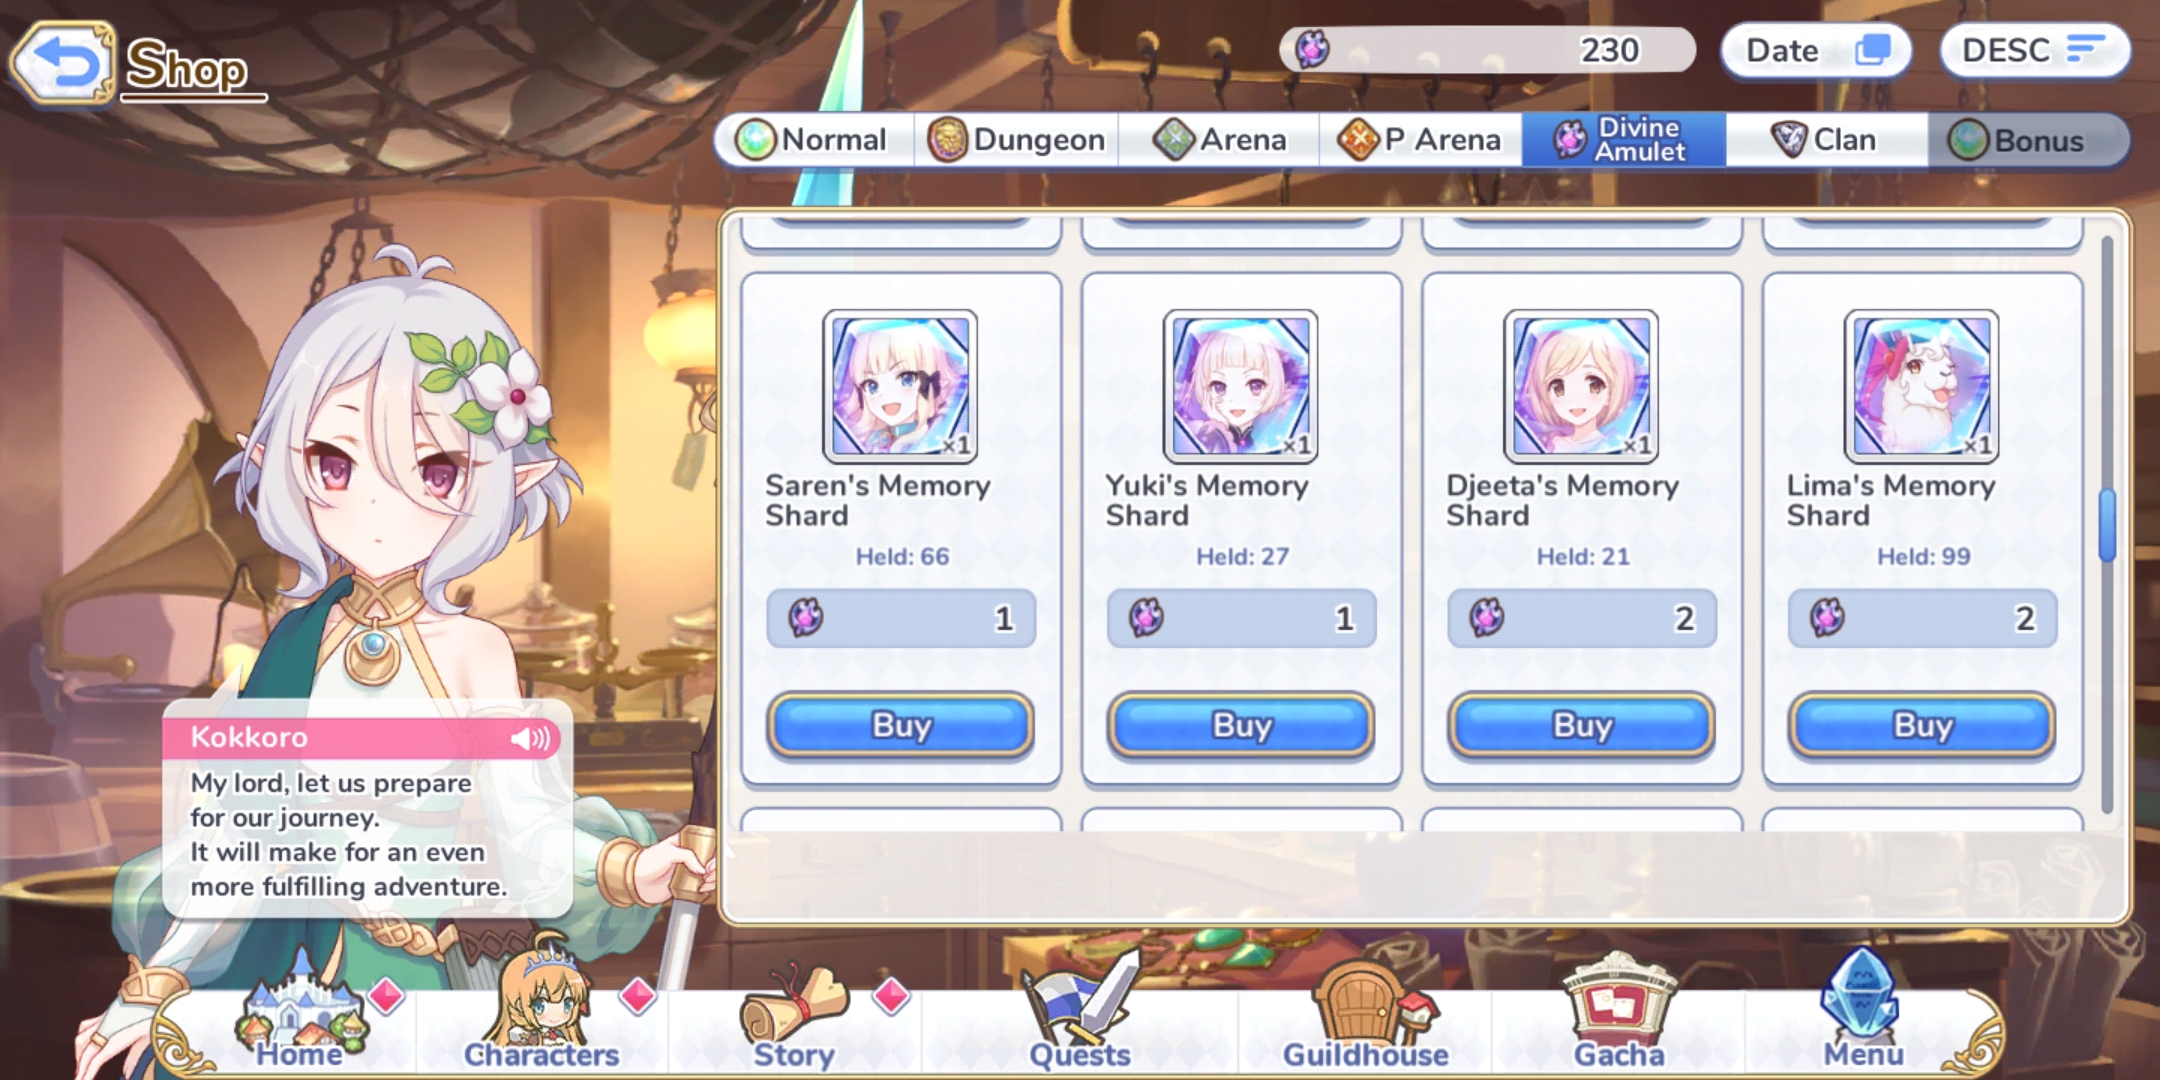This screenshot has height=1080, width=2160.
Task: Select the Clan shop tab
Action: click(1826, 140)
